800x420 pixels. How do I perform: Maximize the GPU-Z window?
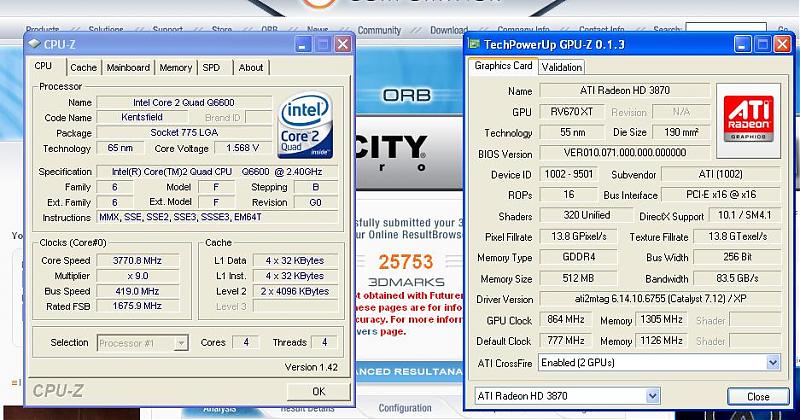(762, 44)
